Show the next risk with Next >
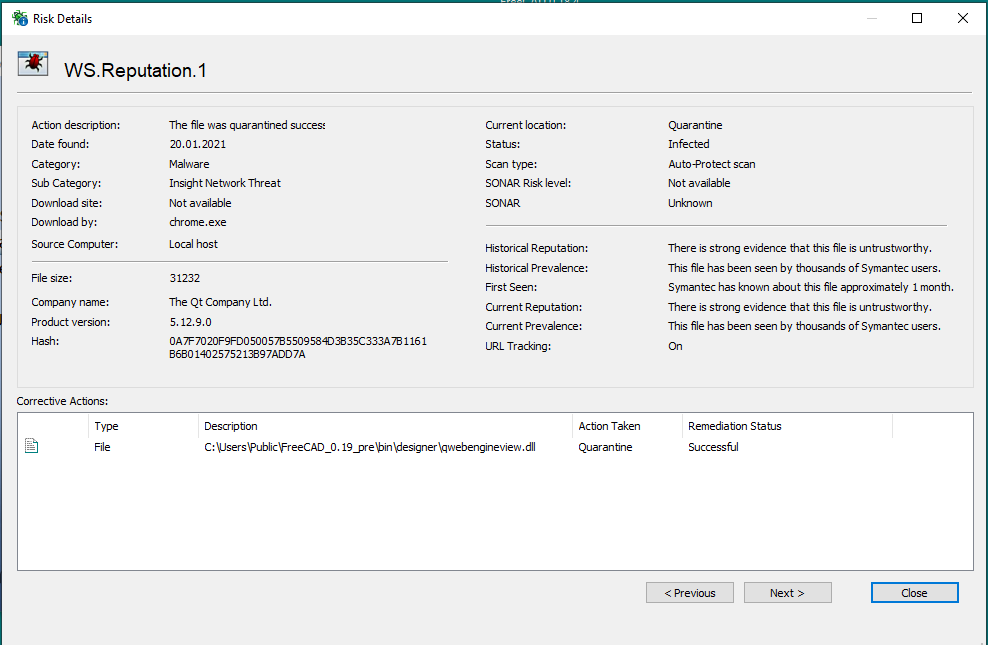Image resolution: width=988 pixels, height=645 pixels. 787,593
